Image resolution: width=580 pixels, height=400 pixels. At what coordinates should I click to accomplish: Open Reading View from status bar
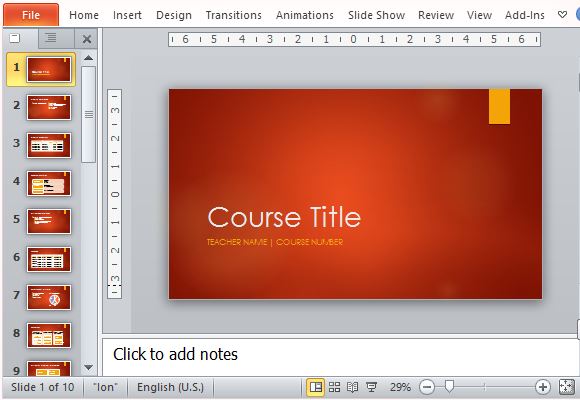pos(353,387)
